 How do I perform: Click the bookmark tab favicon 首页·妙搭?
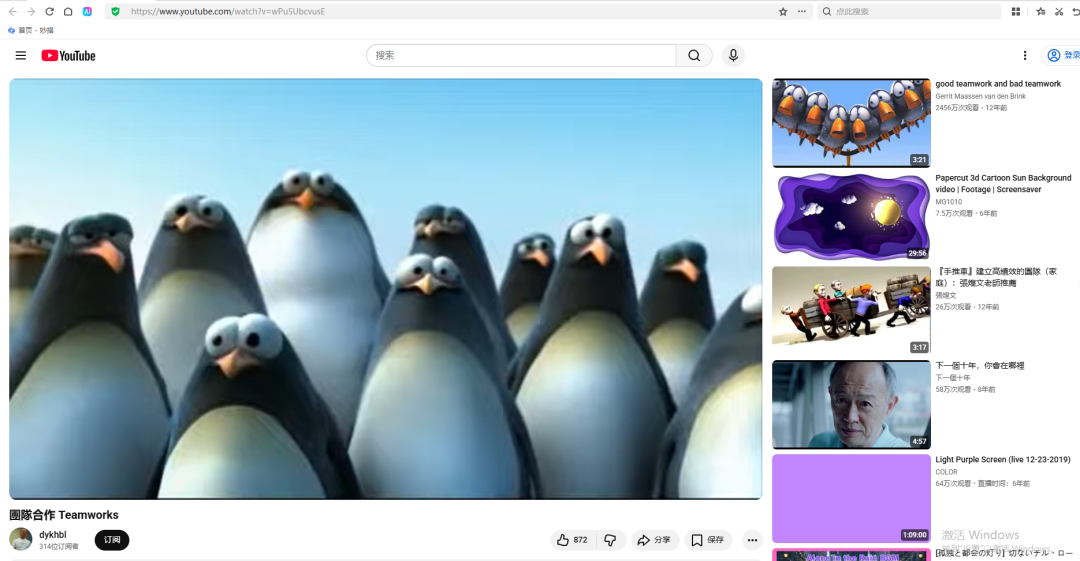[11, 30]
